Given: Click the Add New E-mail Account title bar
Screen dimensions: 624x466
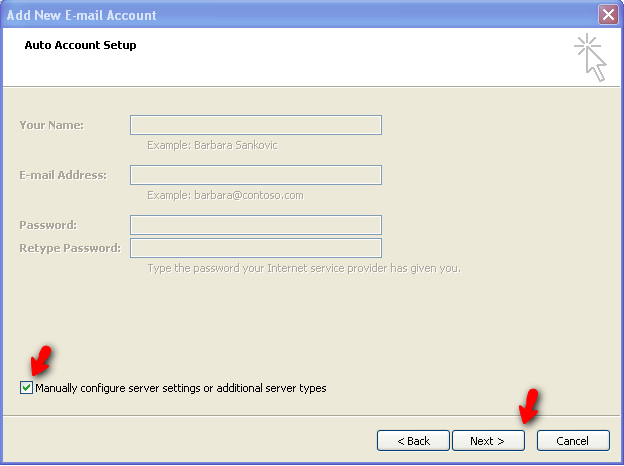Looking at the screenshot, I should [x=300, y=15].
